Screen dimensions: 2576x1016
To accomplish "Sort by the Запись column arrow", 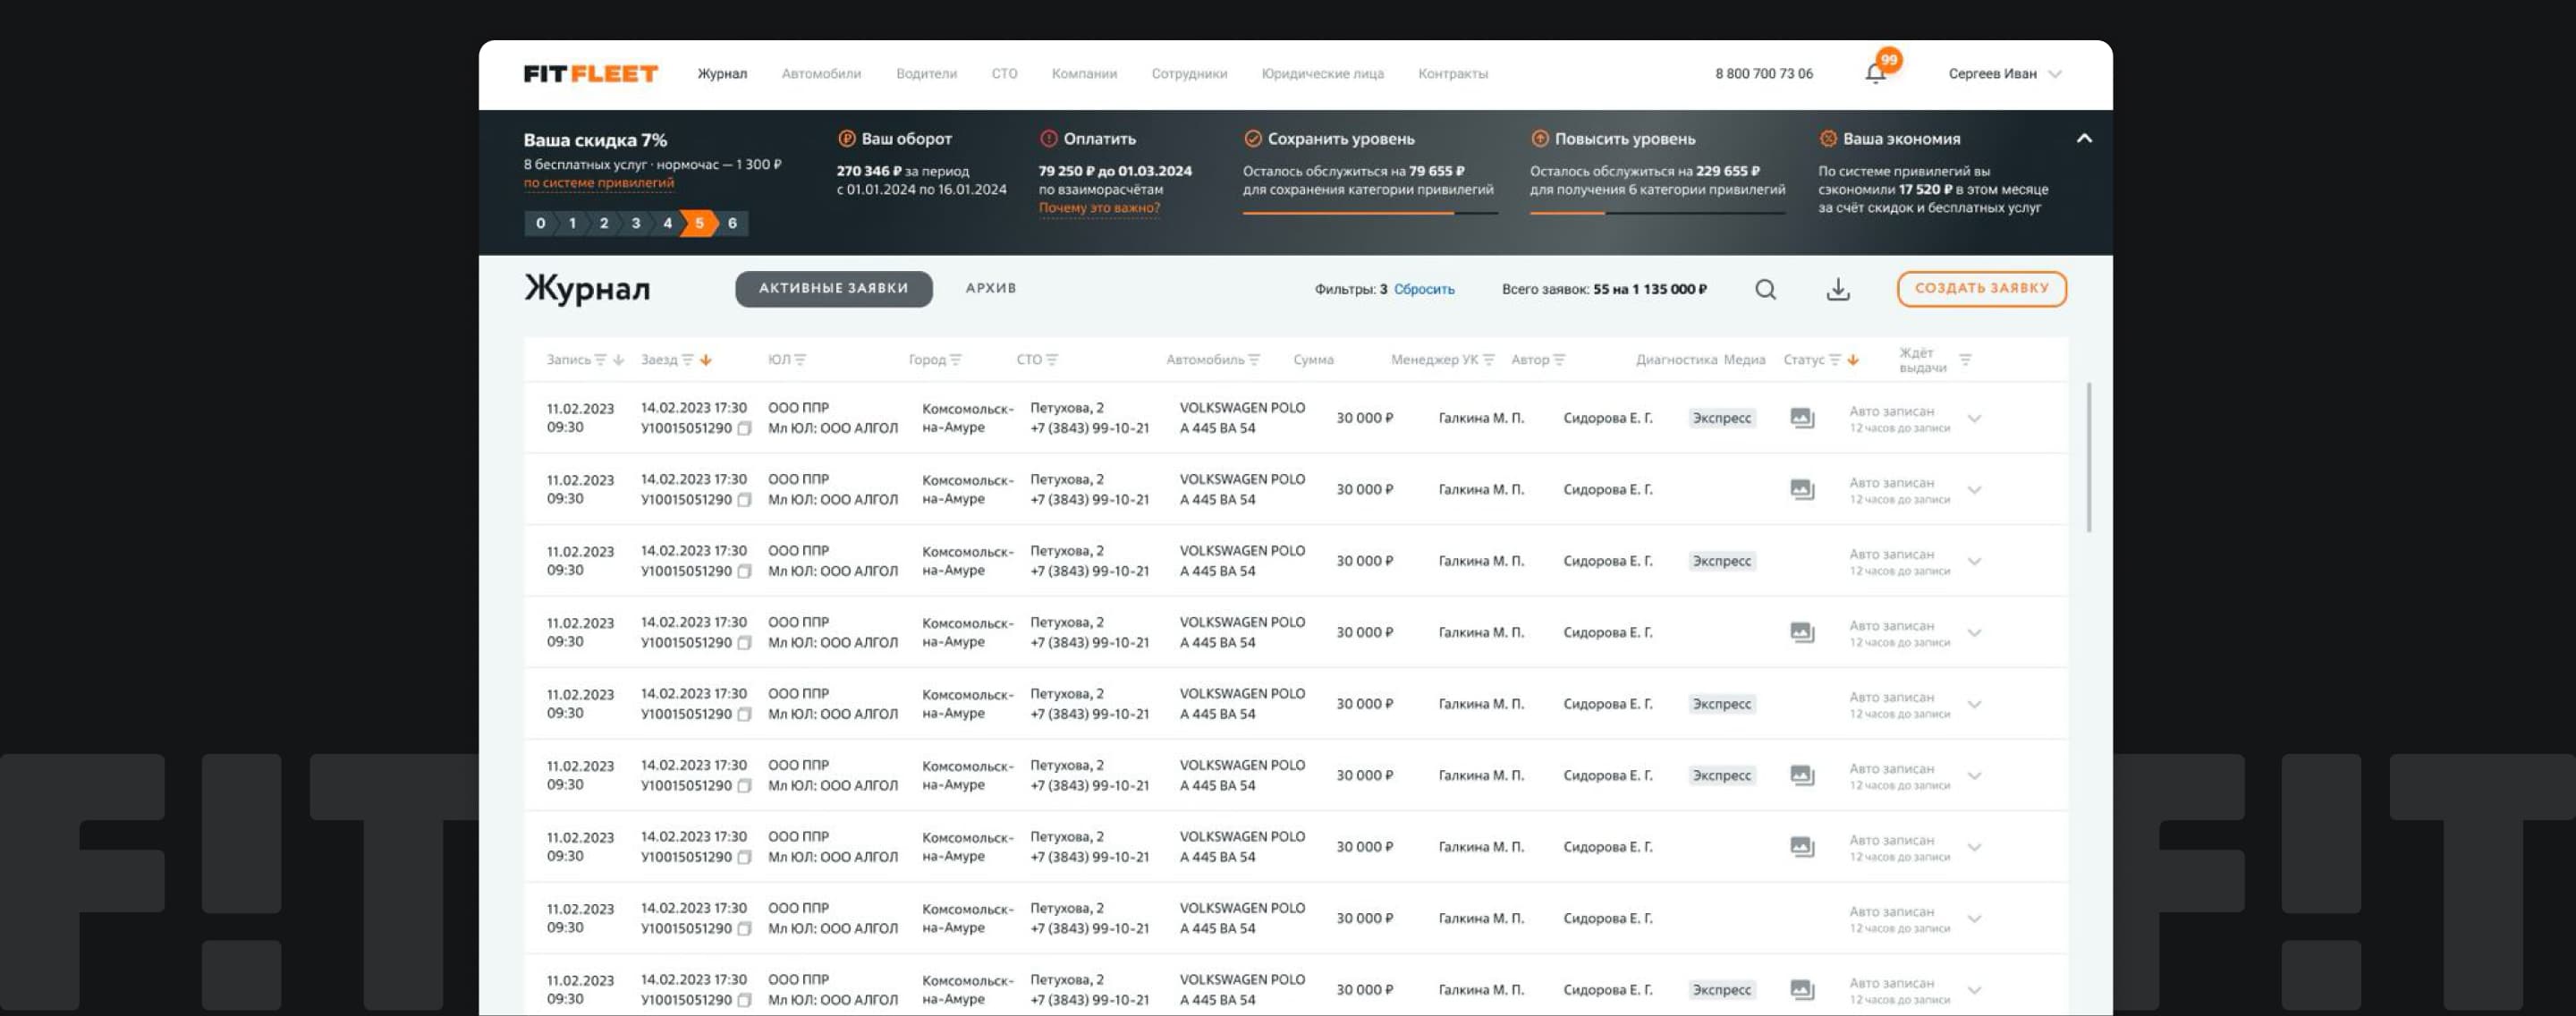I will click(618, 360).
